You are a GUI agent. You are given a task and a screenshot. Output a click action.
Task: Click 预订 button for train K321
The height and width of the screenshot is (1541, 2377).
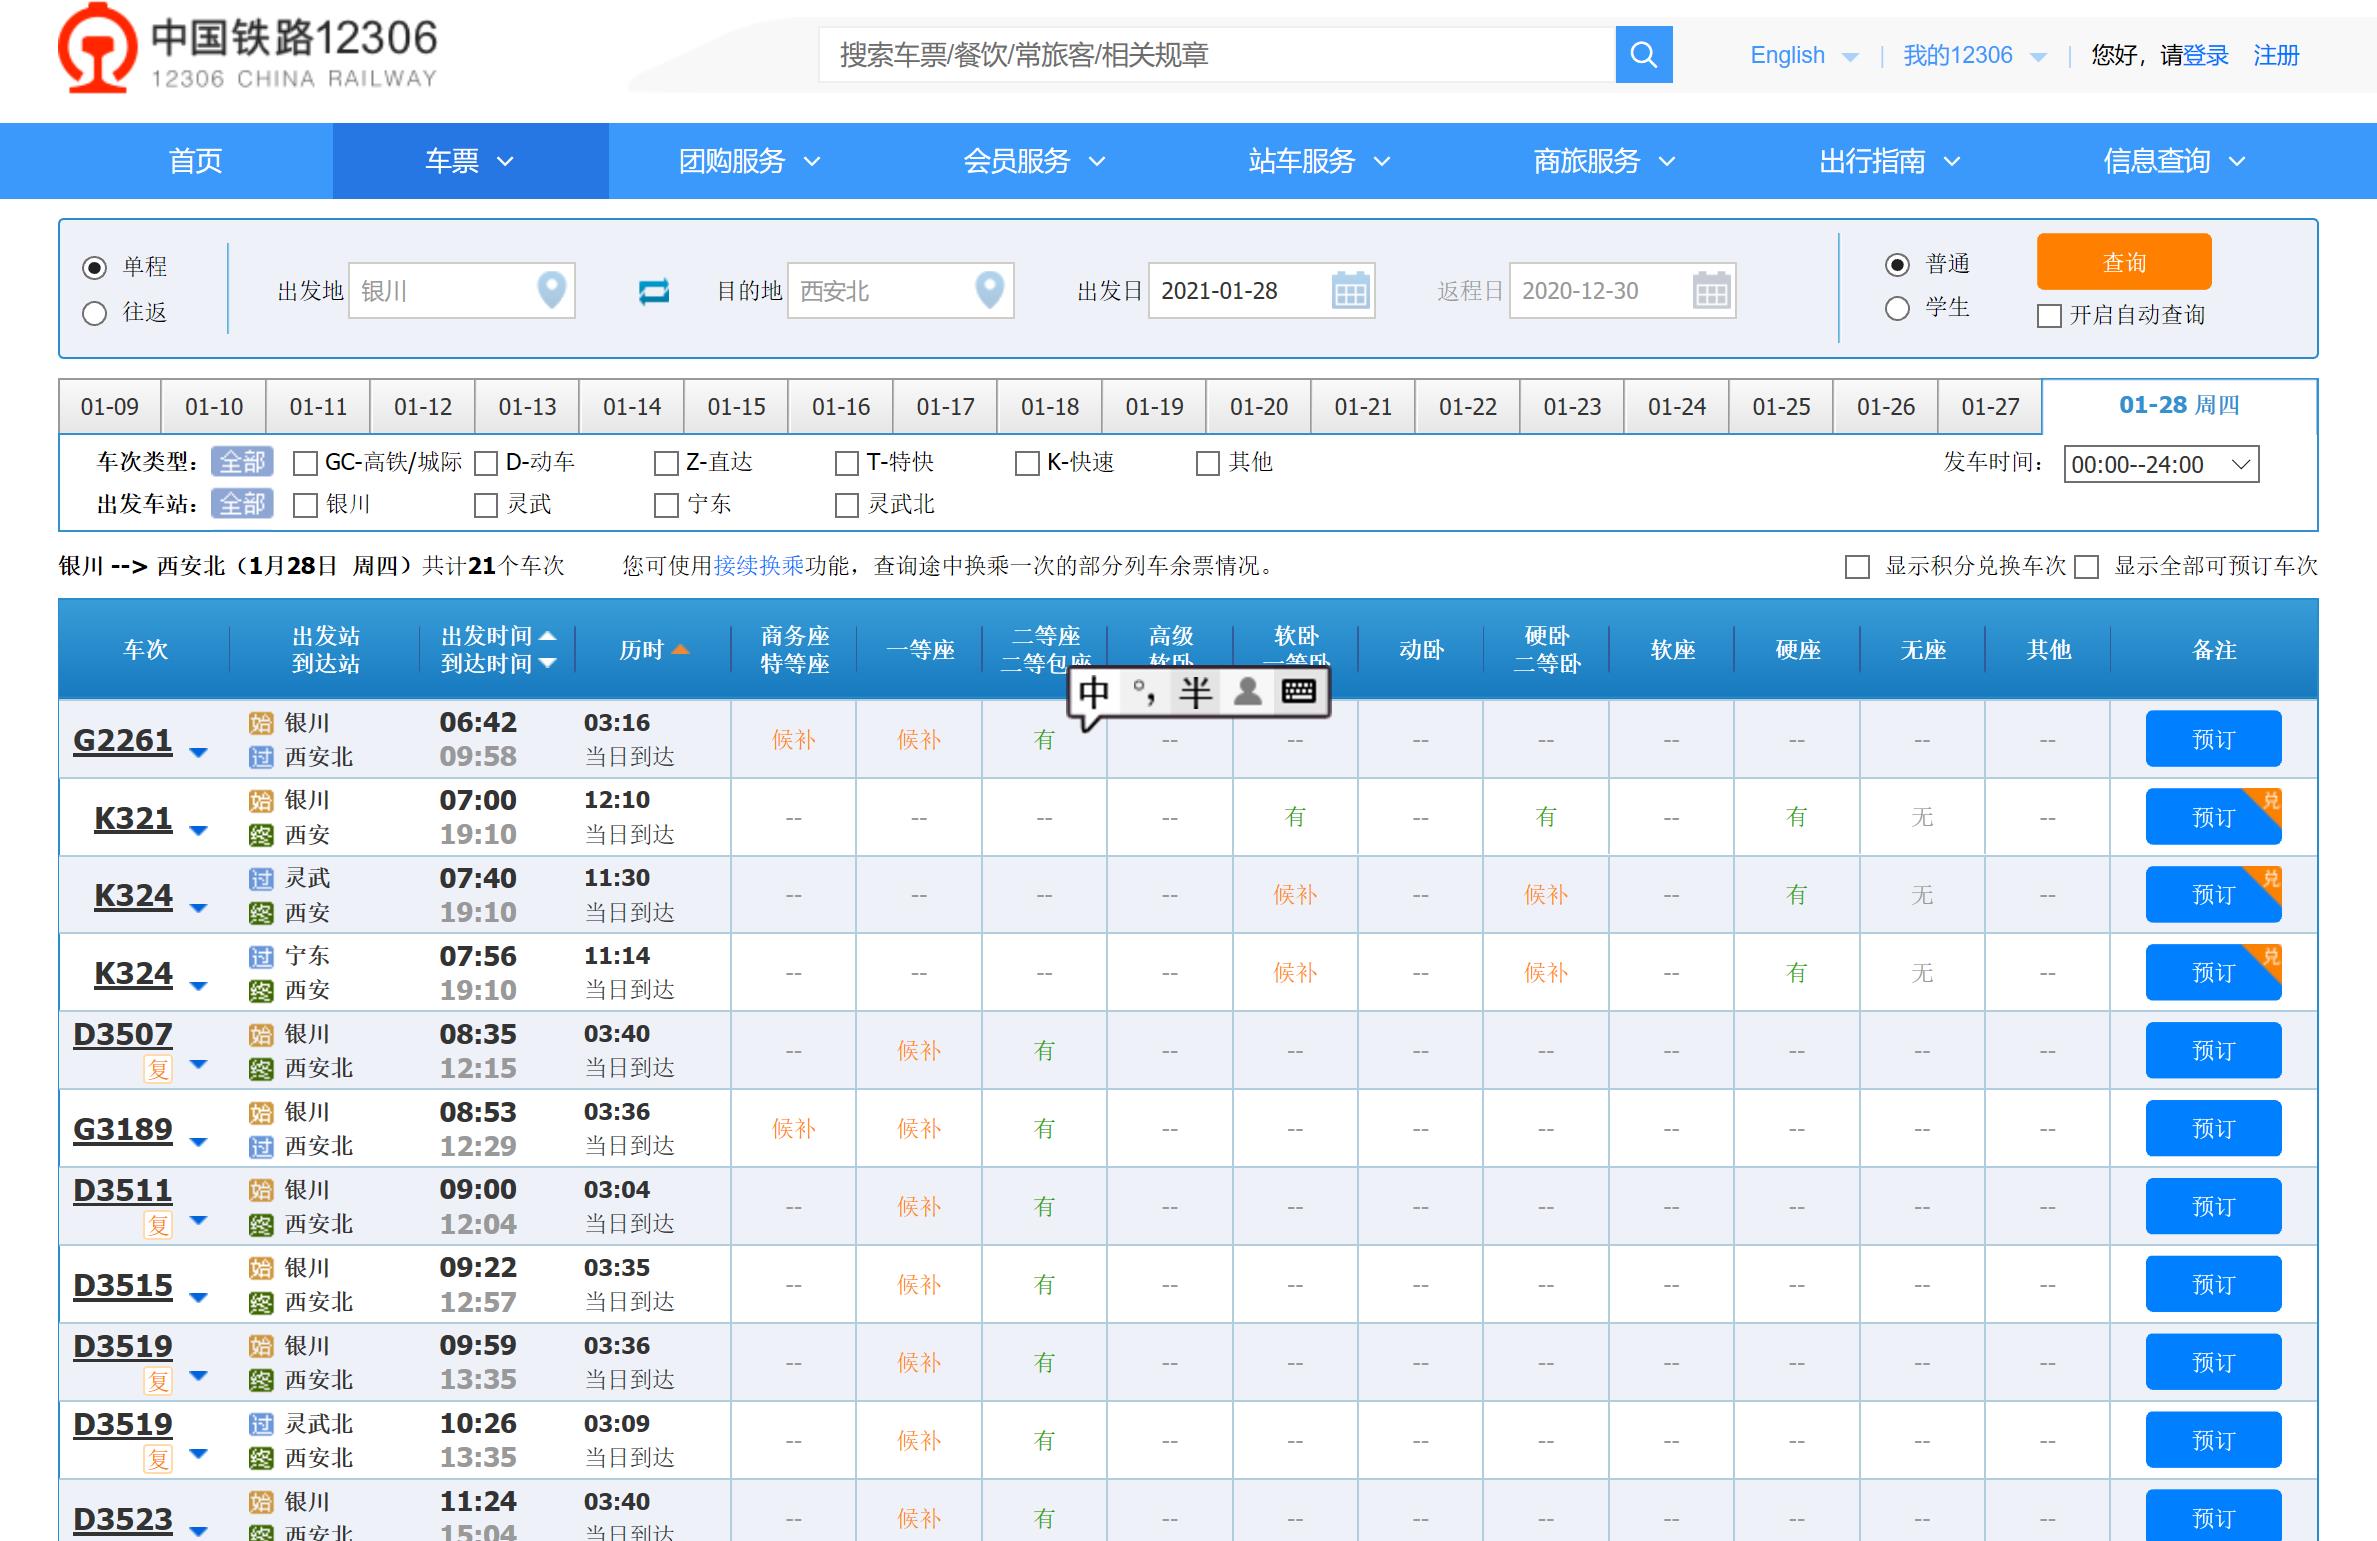(2212, 817)
